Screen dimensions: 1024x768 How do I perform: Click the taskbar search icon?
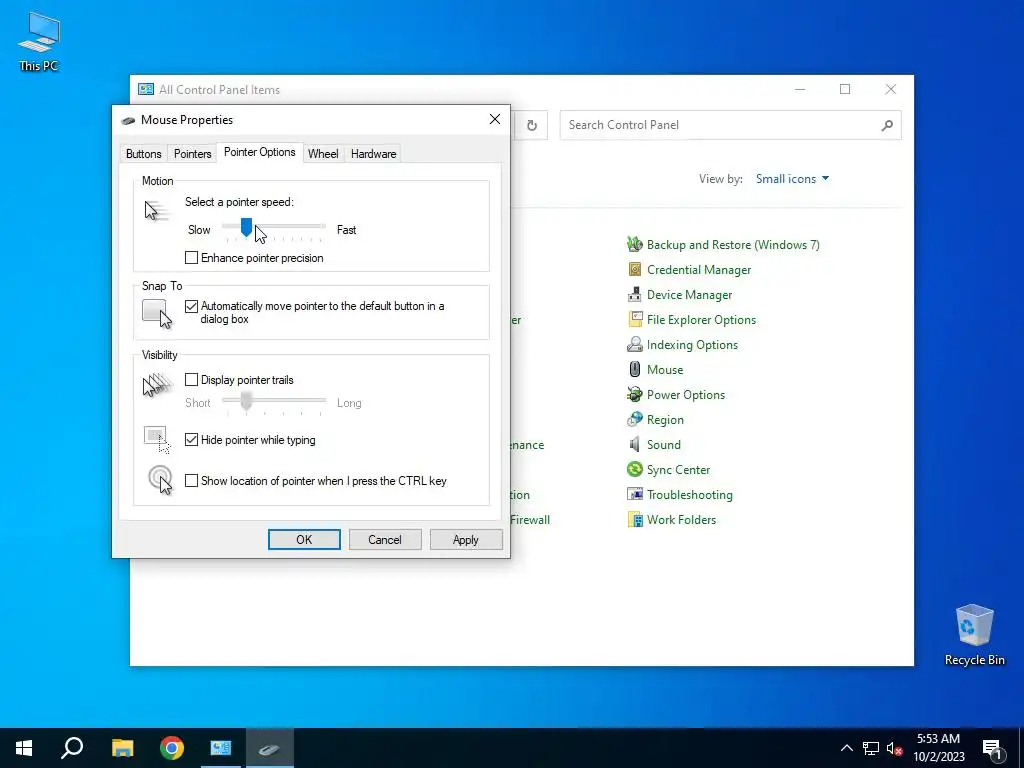(72, 748)
